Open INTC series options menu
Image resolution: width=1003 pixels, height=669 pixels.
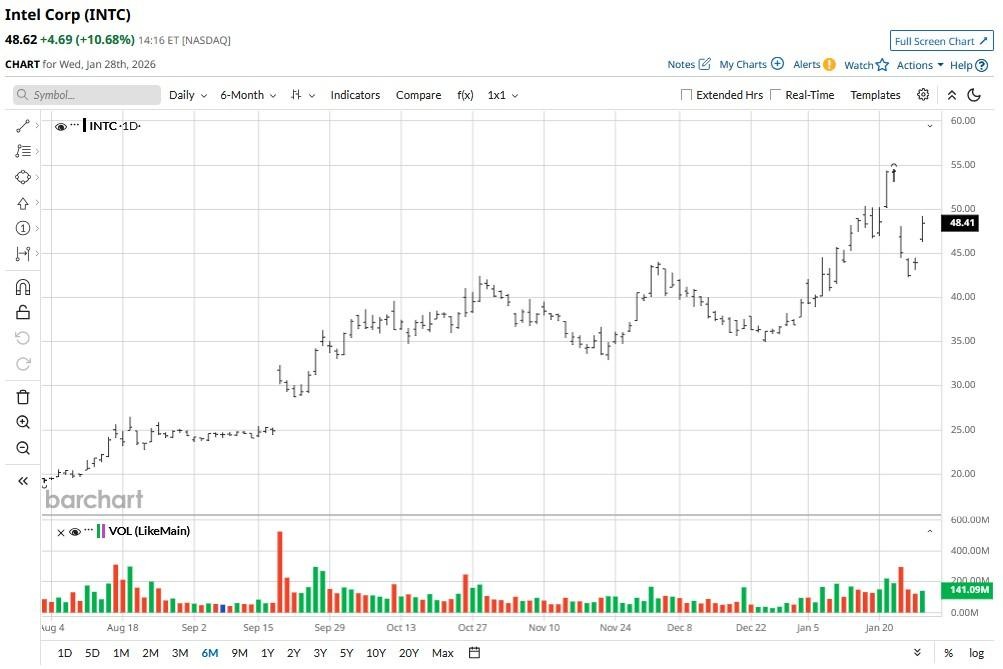point(75,125)
